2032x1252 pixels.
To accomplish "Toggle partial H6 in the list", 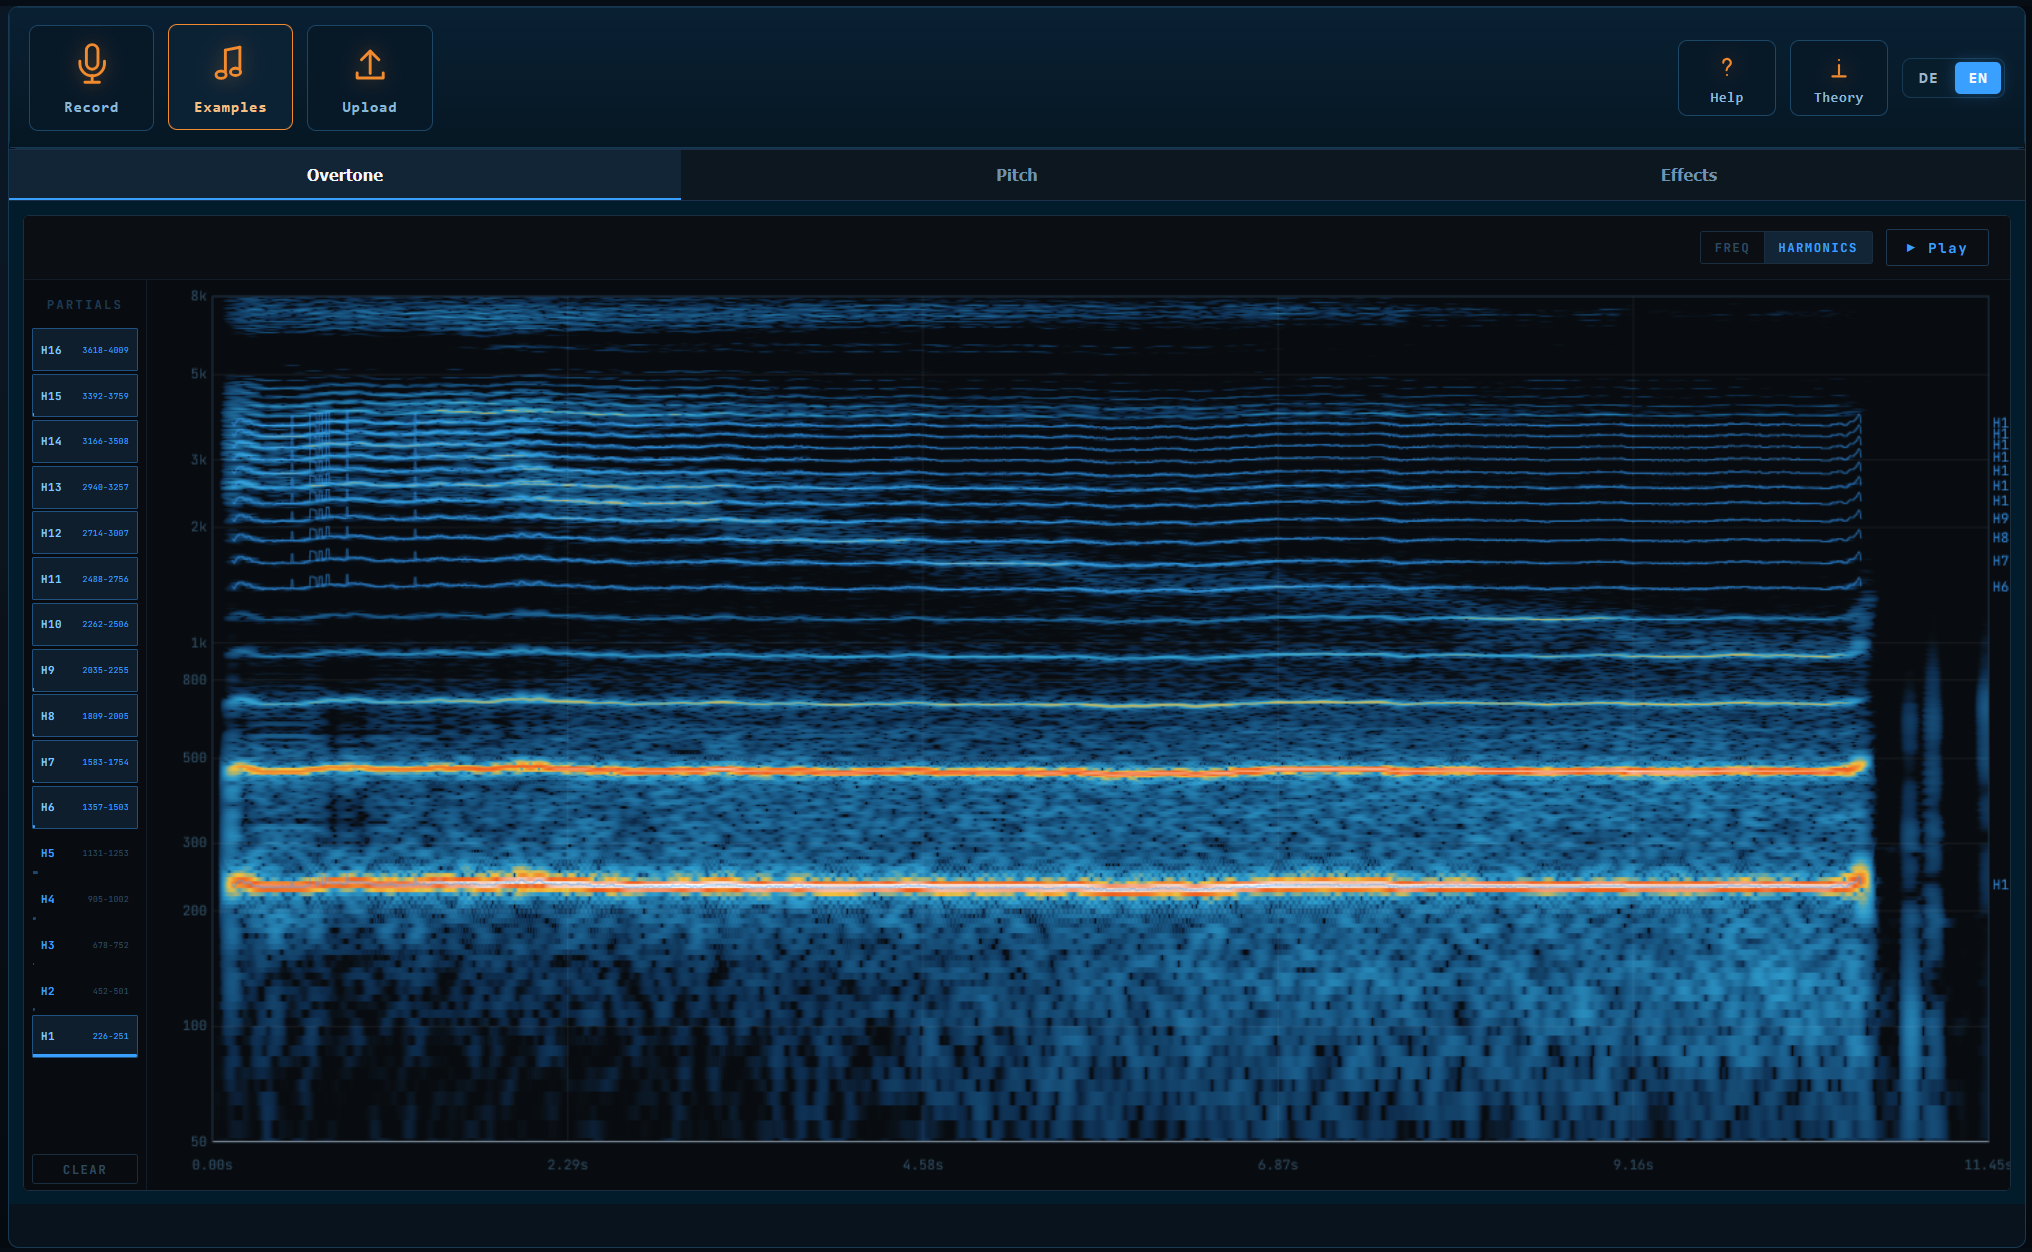I will tap(85, 807).
